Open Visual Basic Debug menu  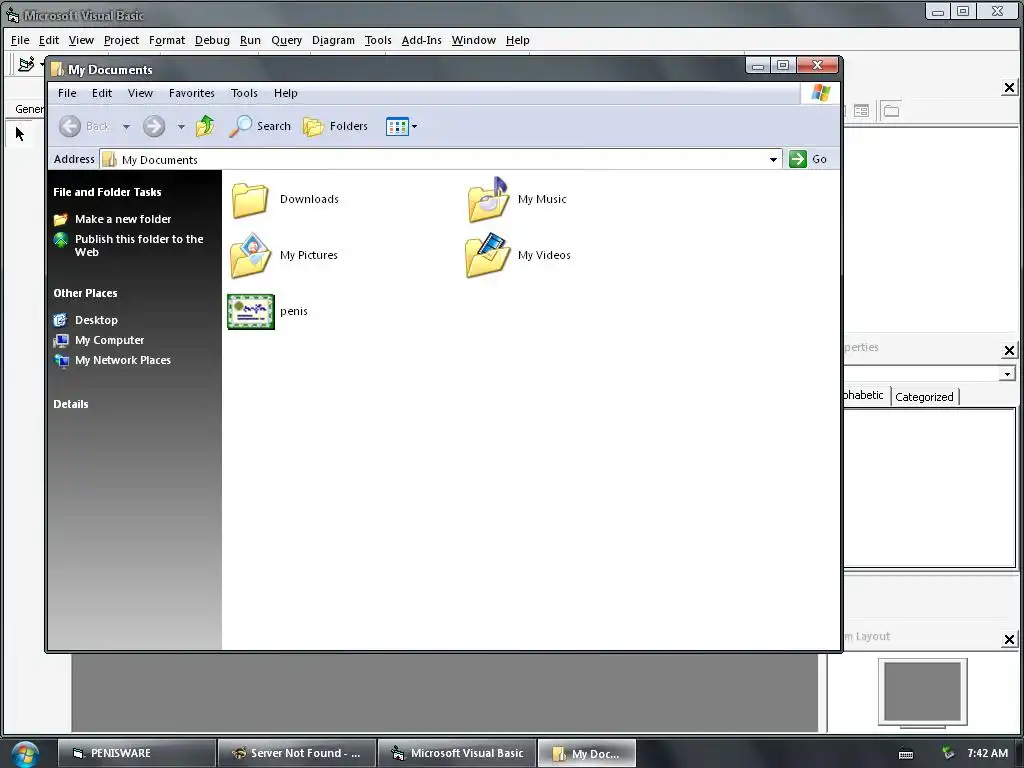(212, 40)
